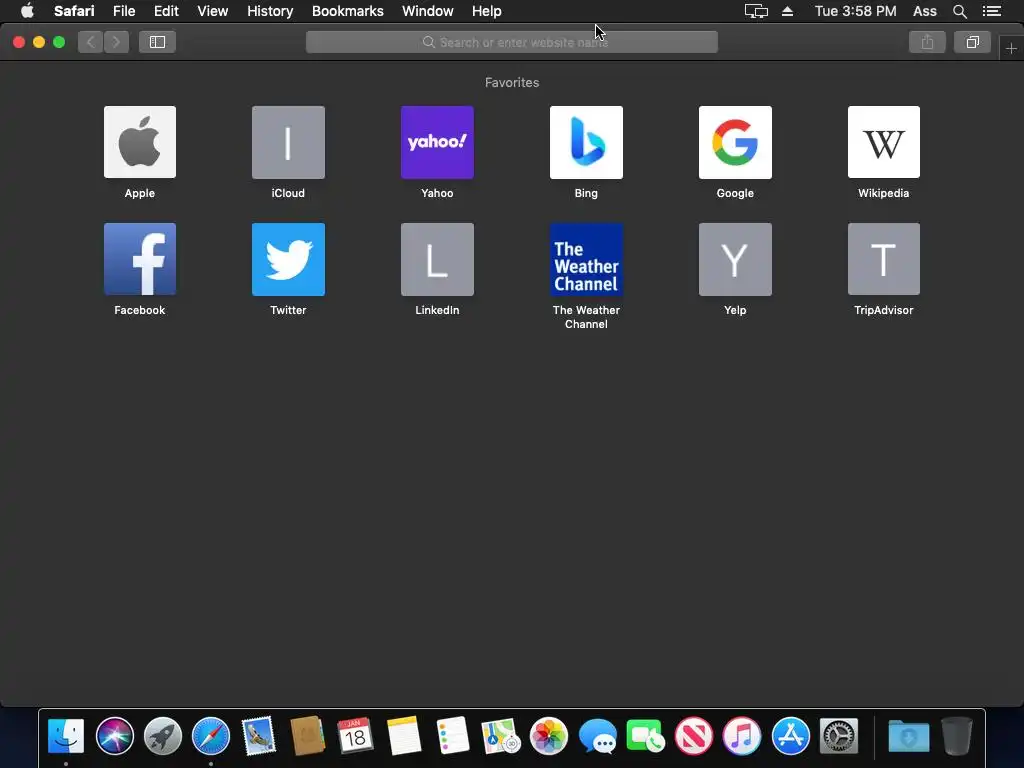Open The Weather Channel favorite tile
The image size is (1024, 768).
586,259
